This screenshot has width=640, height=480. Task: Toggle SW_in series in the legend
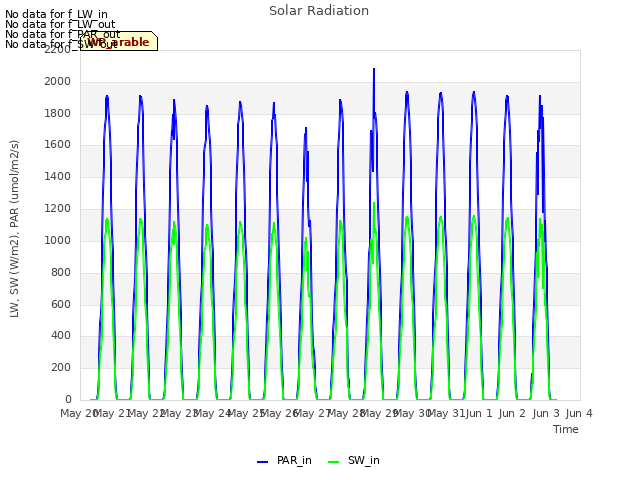point(354,461)
